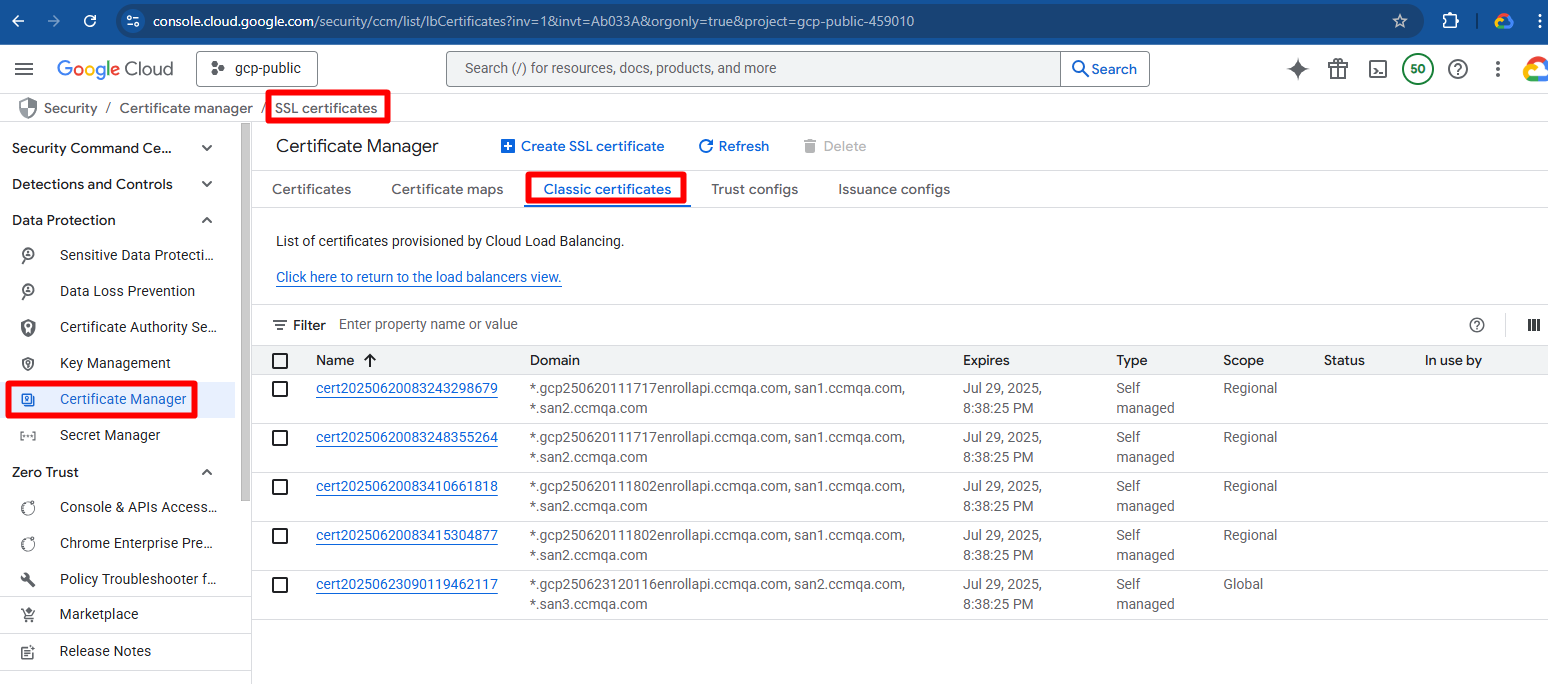Expand Security Command Center section
The height and width of the screenshot is (684, 1548).
207,148
